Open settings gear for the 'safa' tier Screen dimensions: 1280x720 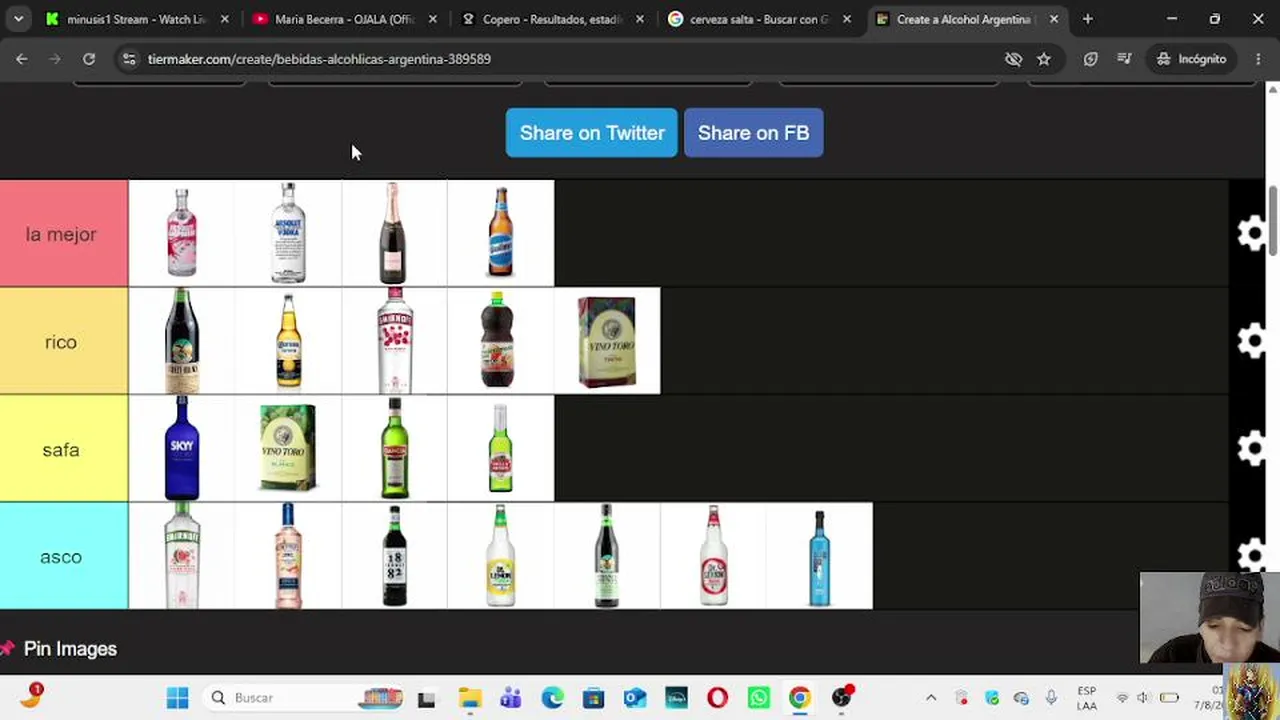click(x=1251, y=449)
